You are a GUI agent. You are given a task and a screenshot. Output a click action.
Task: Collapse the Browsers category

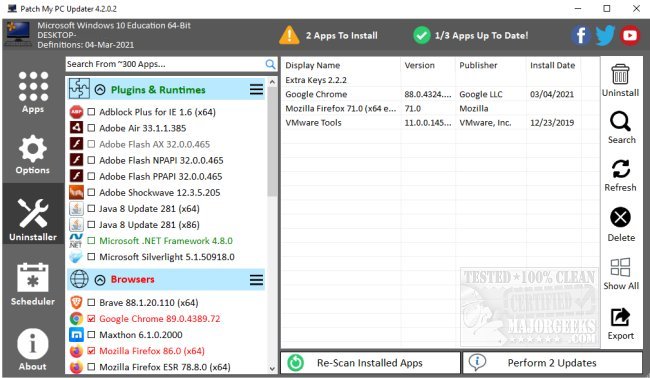point(100,280)
